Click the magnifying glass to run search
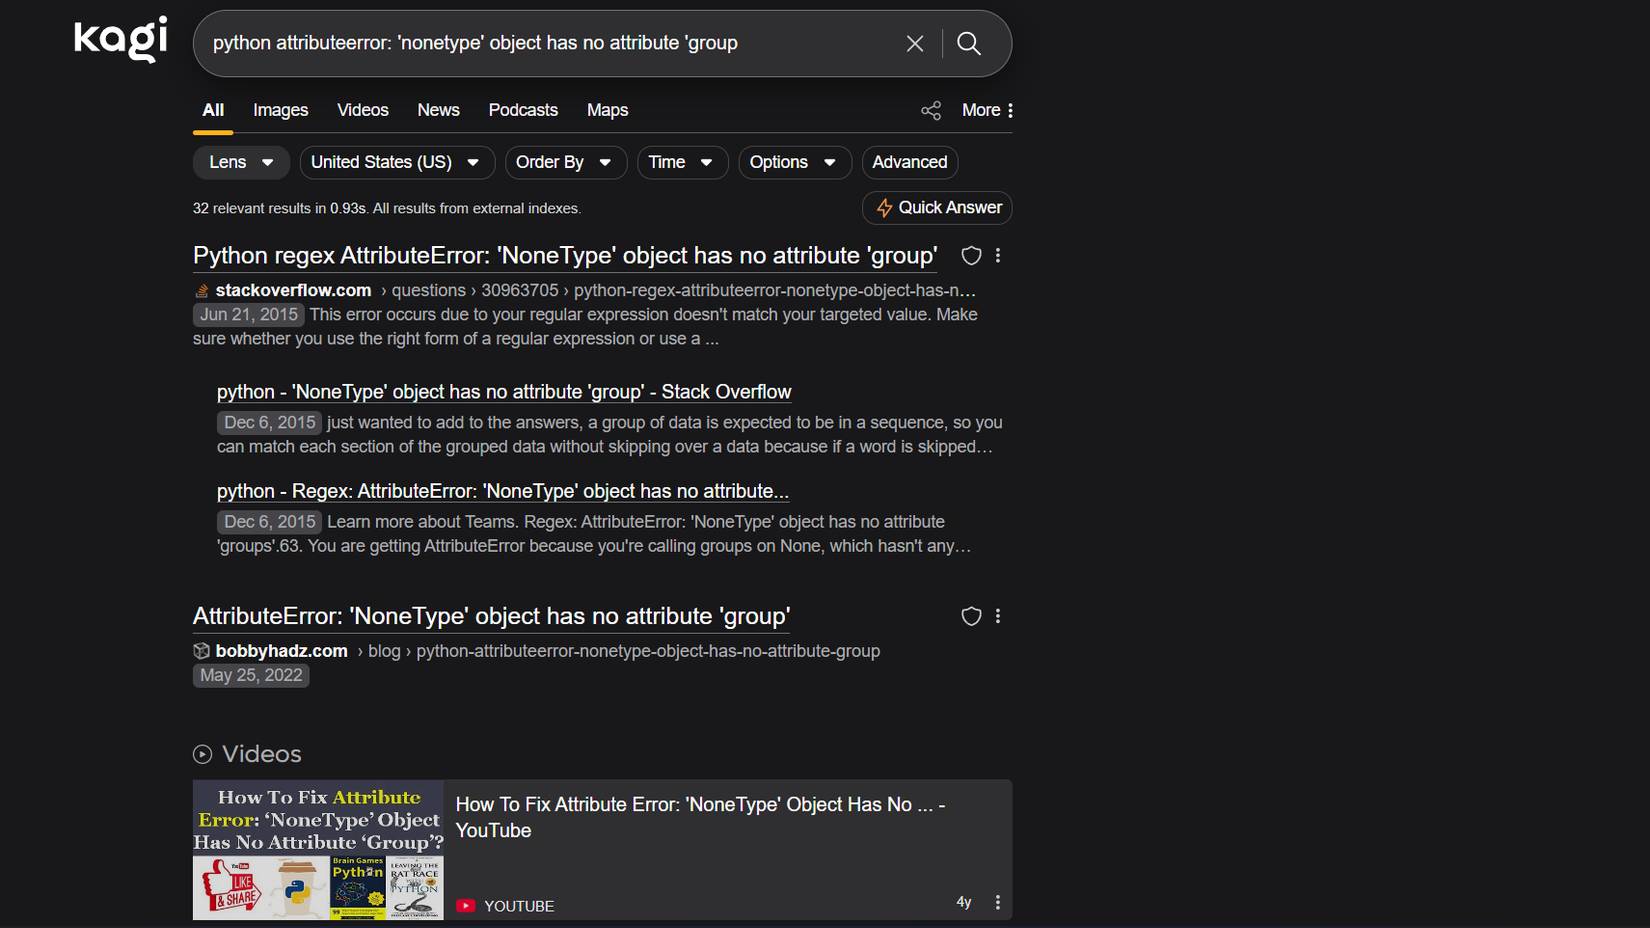Screen dimensions: 1650x928 pyautogui.click(x=968, y=43)
